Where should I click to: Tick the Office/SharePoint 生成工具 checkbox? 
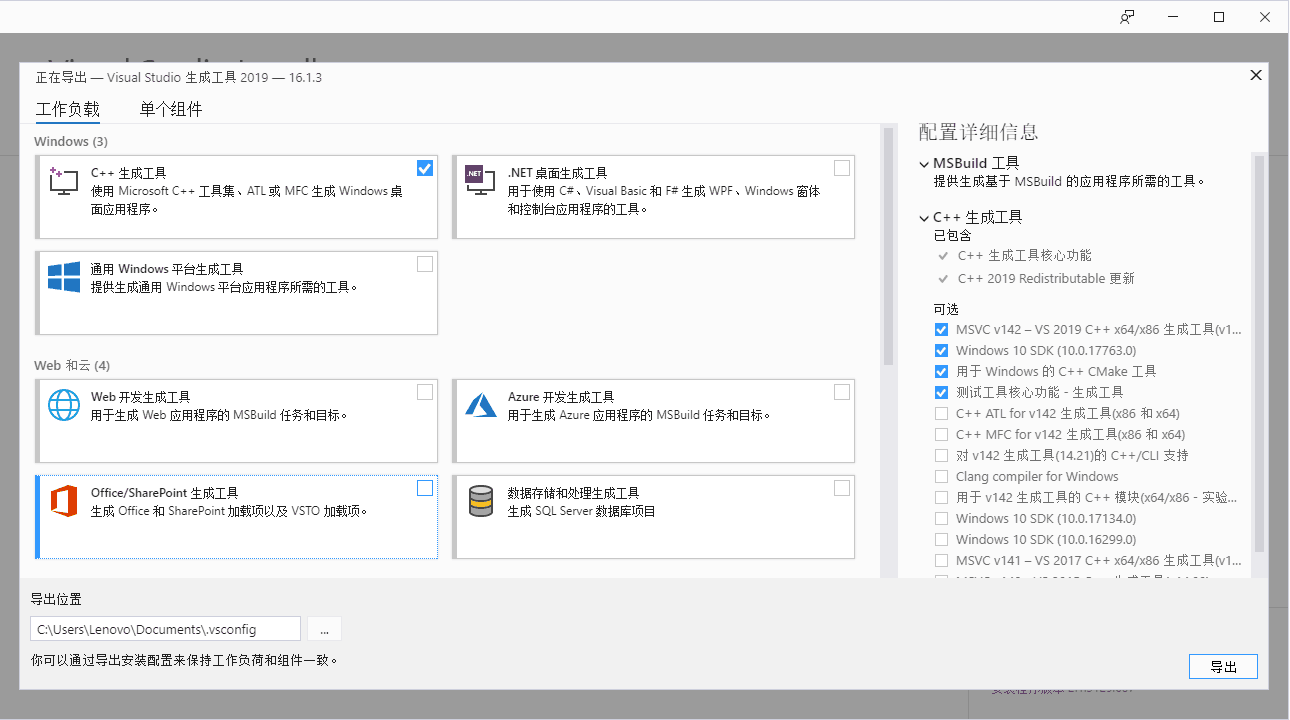tap(425, 488)
